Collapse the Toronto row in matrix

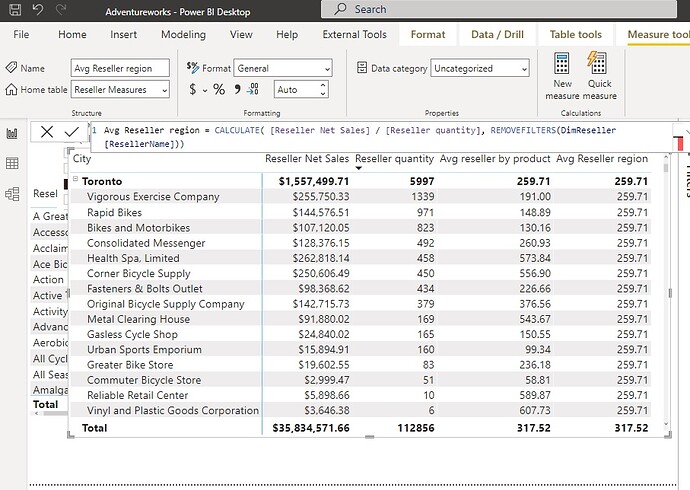[75, 179]
